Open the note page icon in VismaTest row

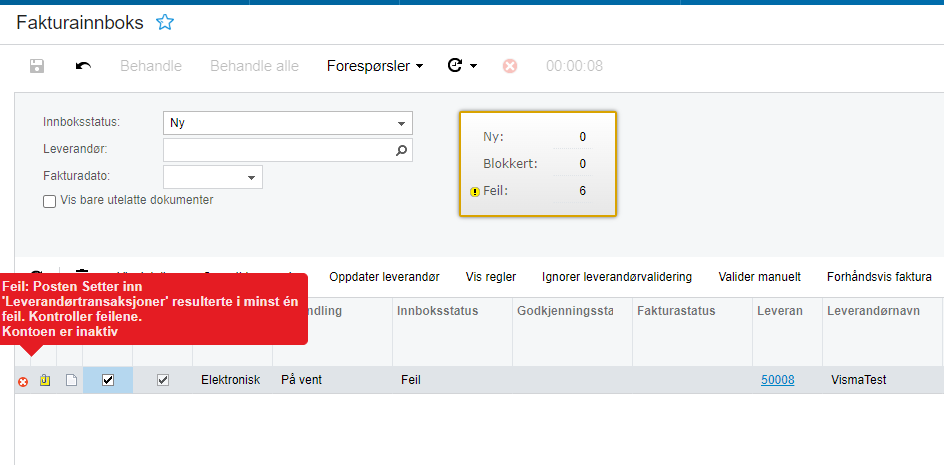(71, 380)
